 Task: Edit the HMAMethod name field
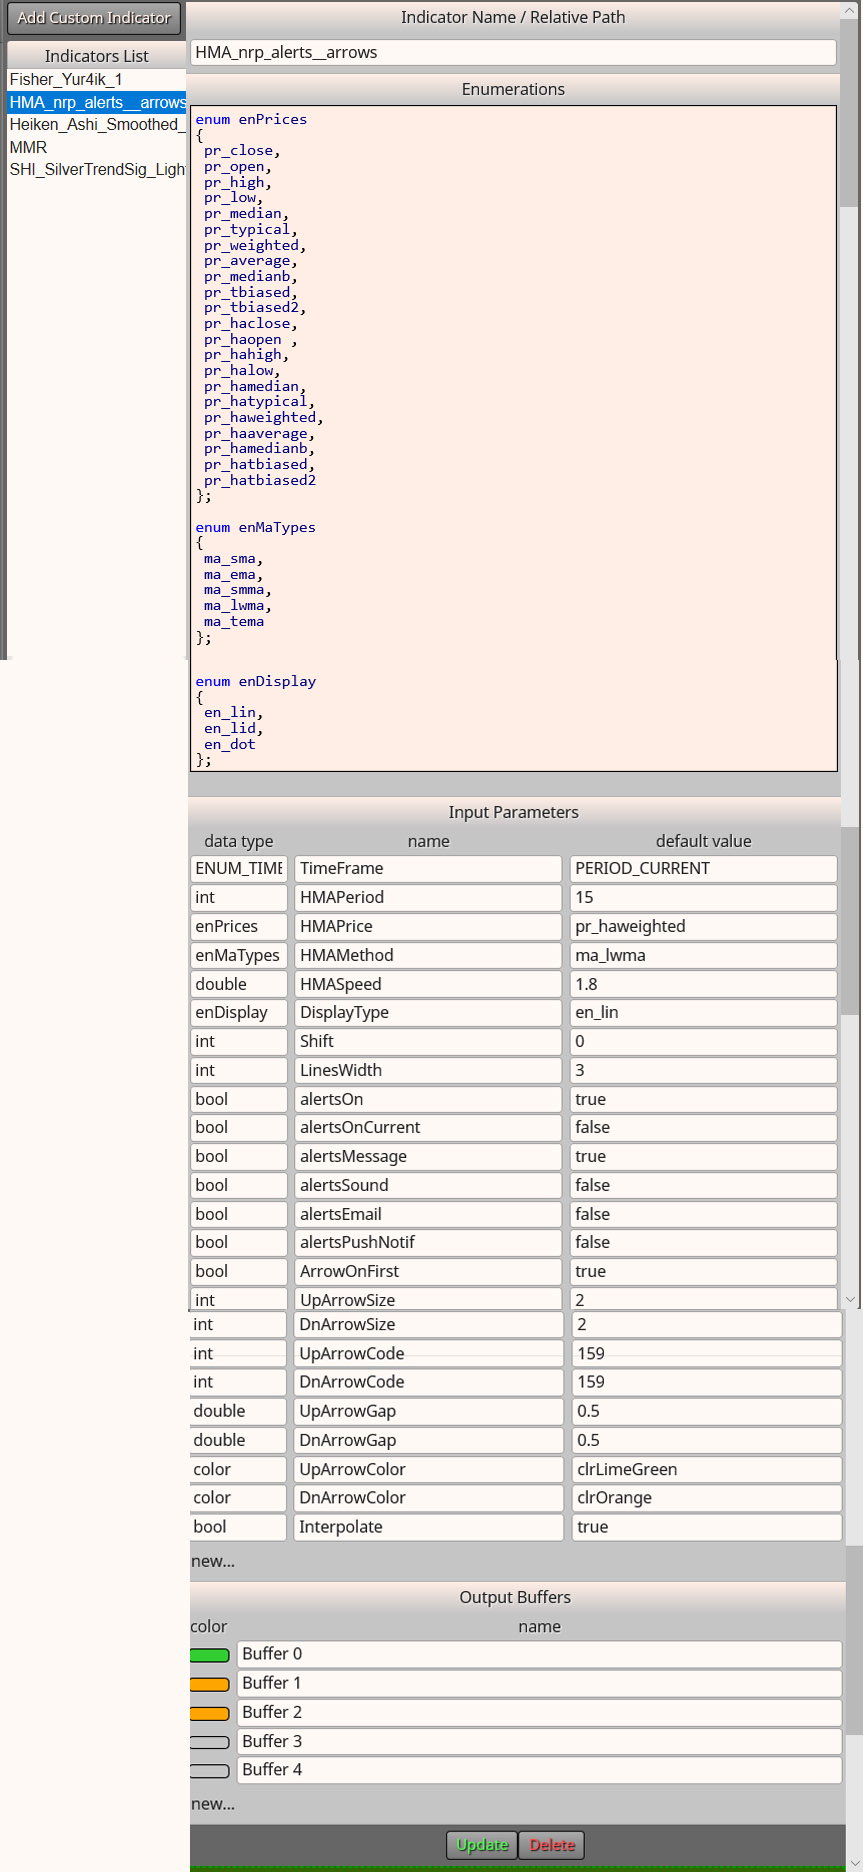click(x=428, y=955)
